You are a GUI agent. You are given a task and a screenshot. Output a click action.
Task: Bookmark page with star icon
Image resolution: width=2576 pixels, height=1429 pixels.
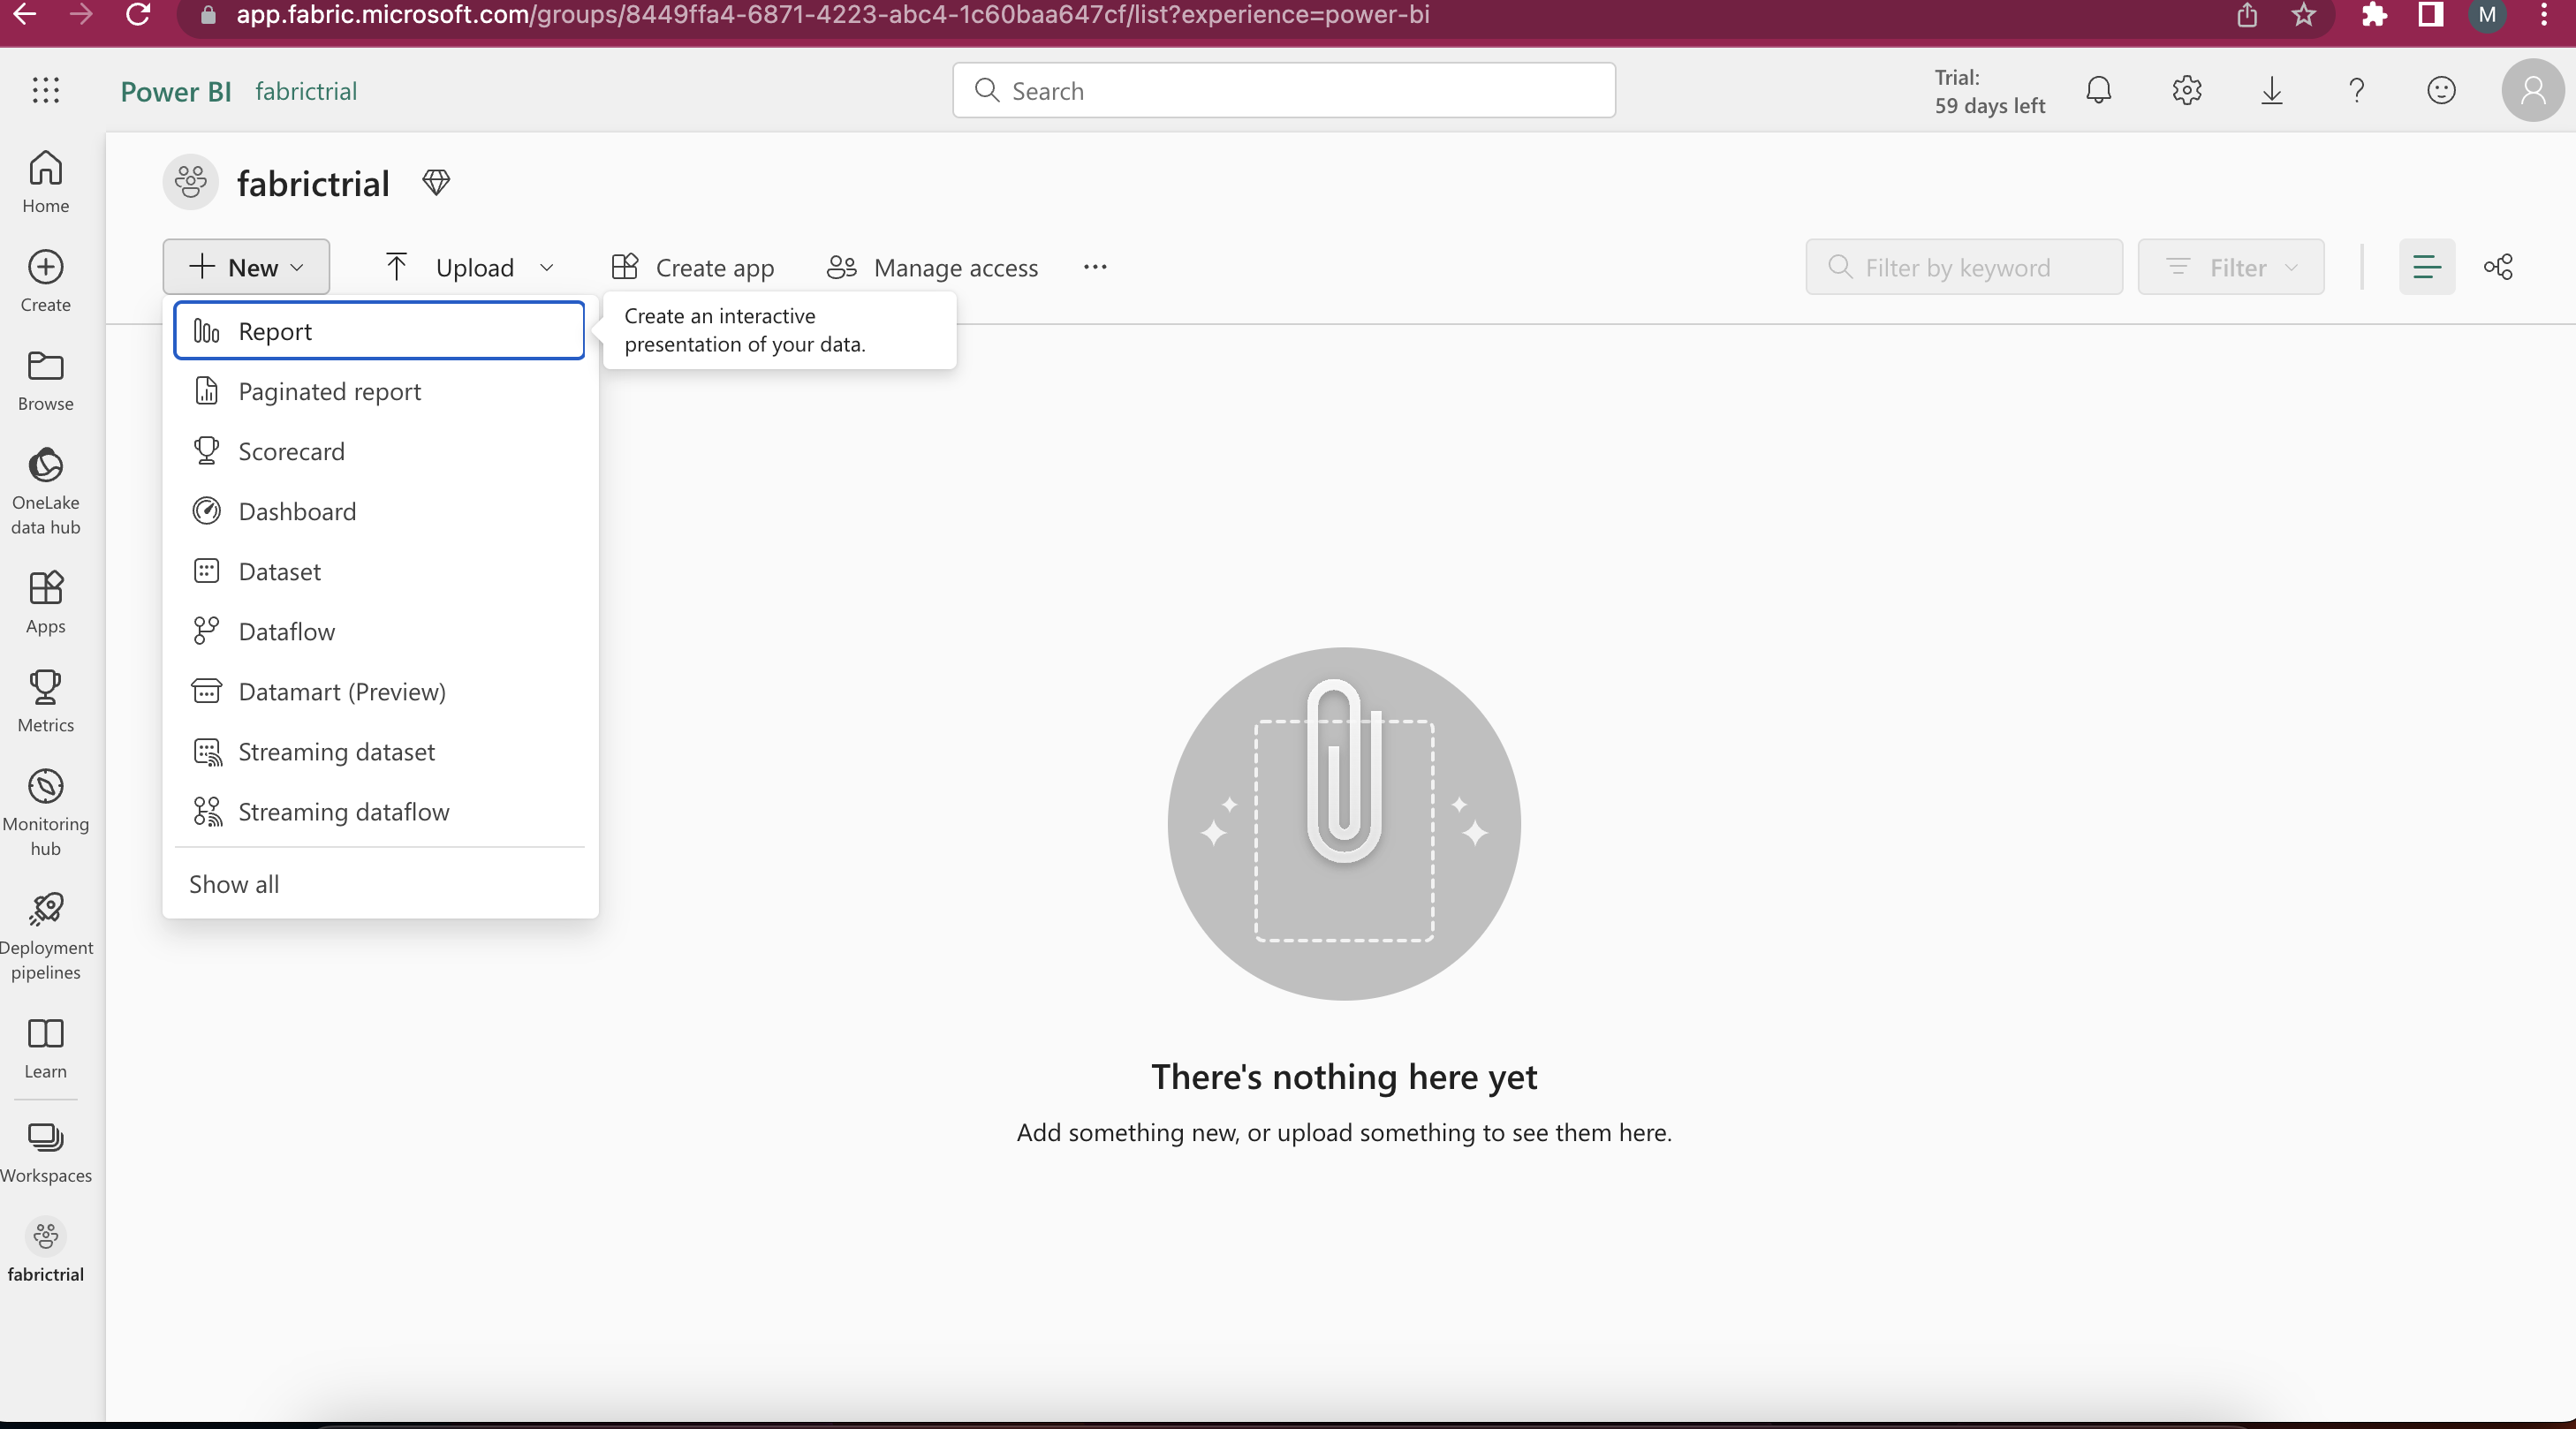[2304, 15]
